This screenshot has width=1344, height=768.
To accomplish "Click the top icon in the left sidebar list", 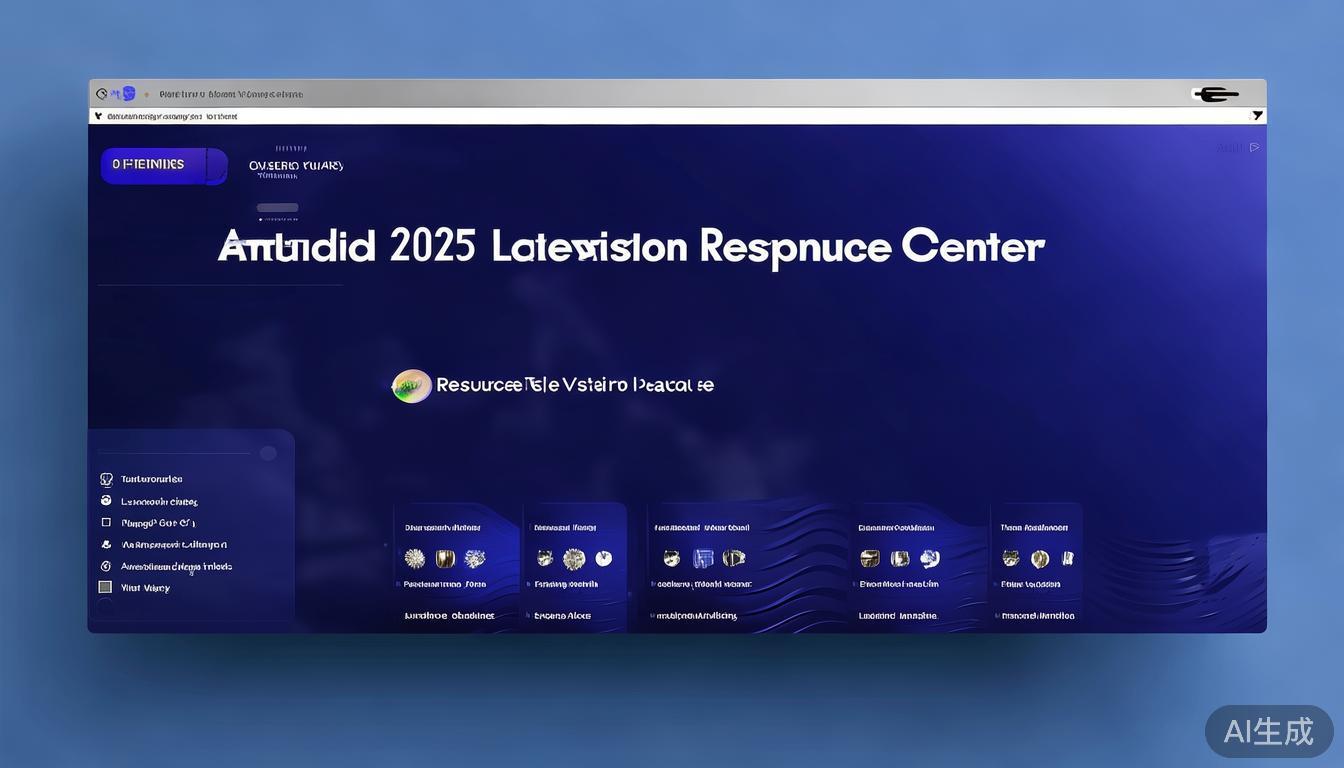I will click(106, 479).
